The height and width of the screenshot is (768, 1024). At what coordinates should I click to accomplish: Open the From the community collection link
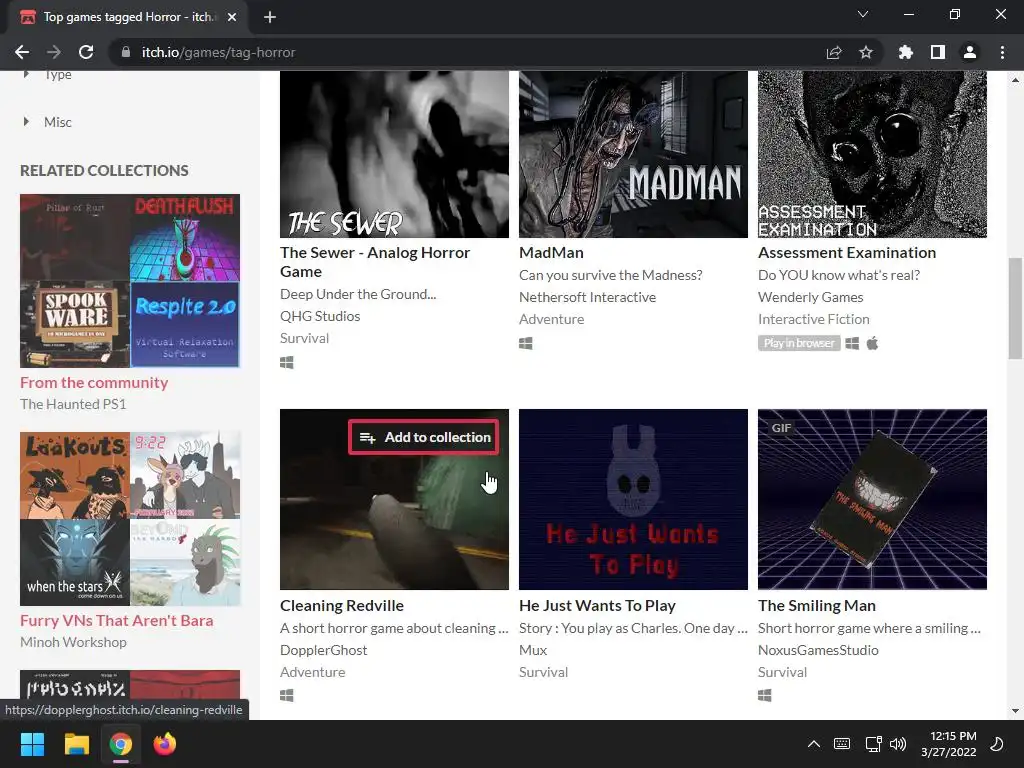pyautogui.click(x=94, y=383)
